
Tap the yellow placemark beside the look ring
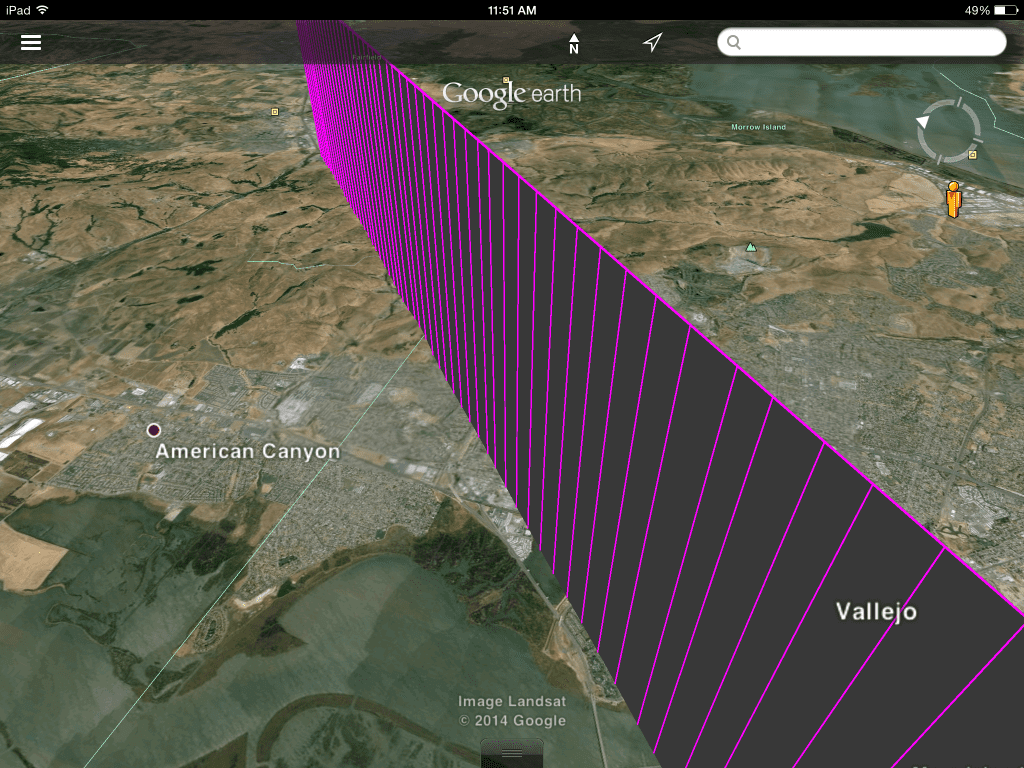pos(973,155)
